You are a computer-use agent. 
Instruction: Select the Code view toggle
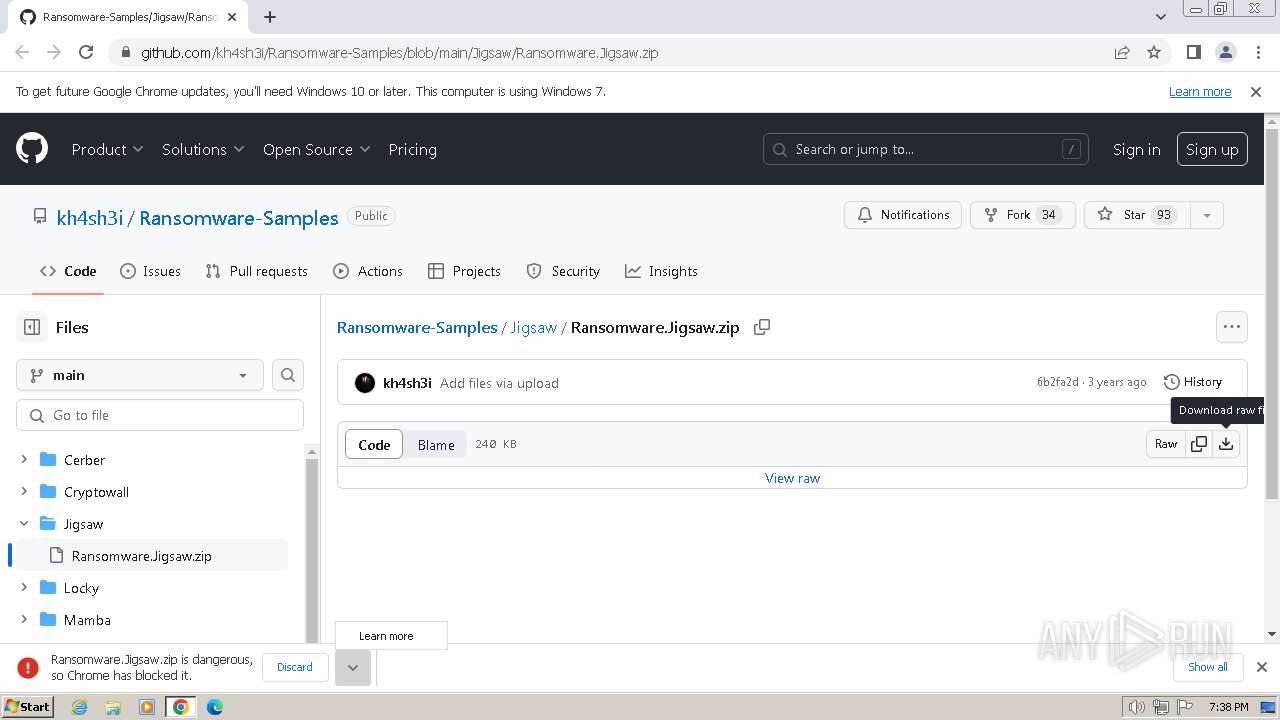point(374,445)
